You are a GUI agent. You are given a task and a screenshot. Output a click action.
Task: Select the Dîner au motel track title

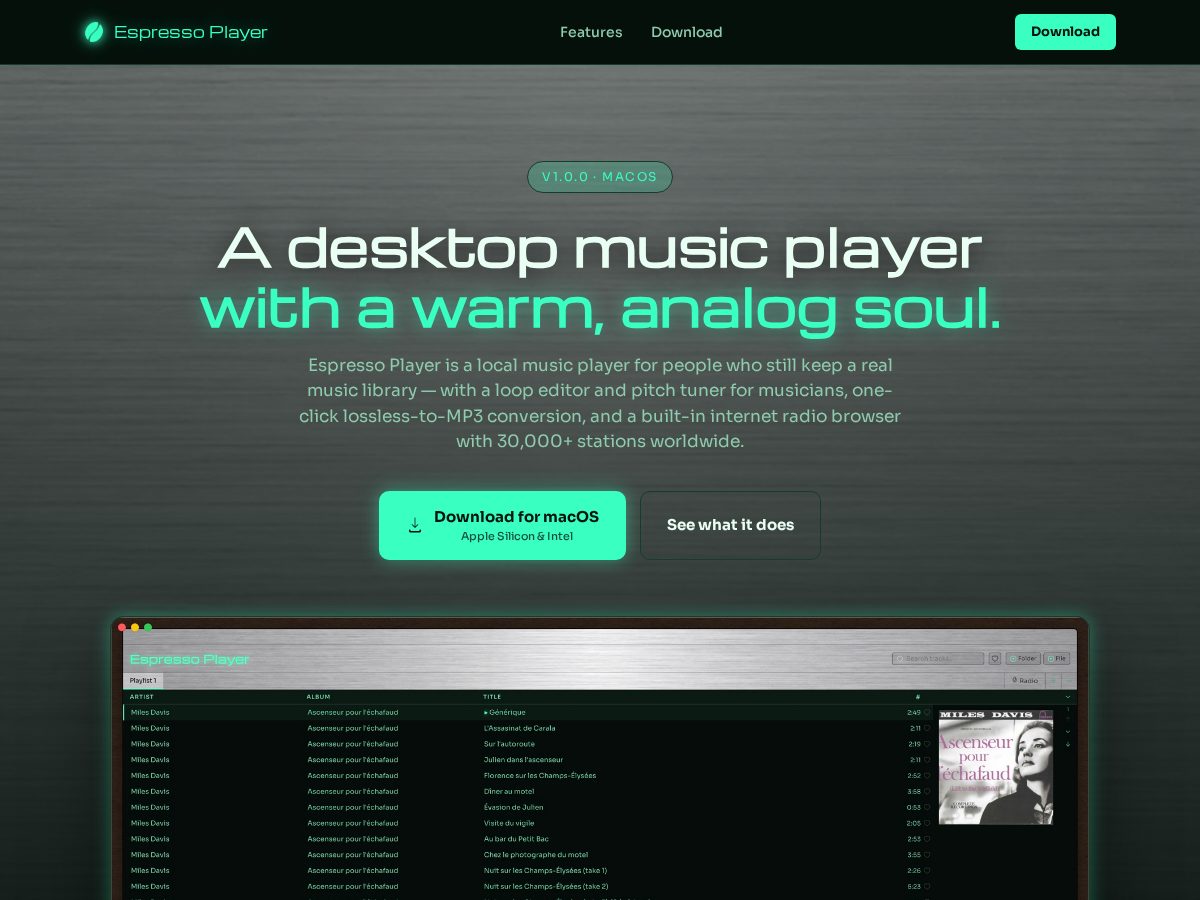tap(509, 792)
